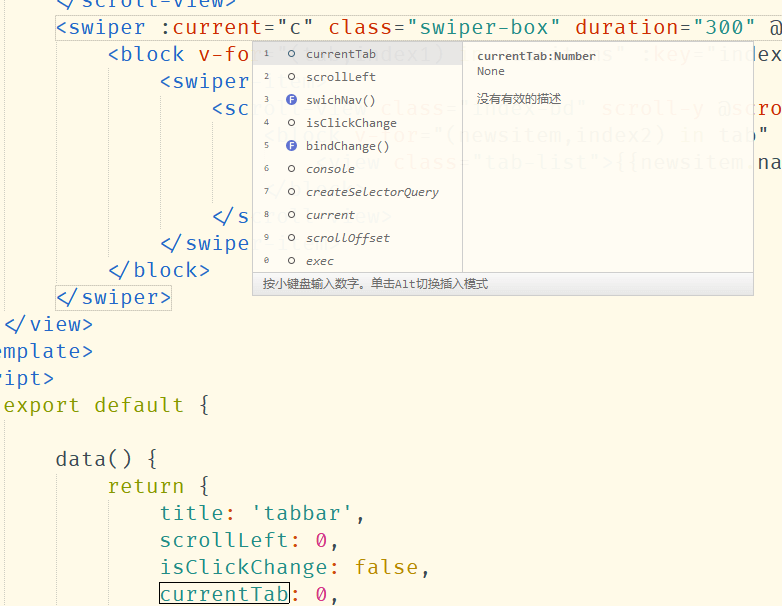Viewport: 782px width, 606px height.
Task: Select isClickChange completion entry
Action: [x=358, y=123]
